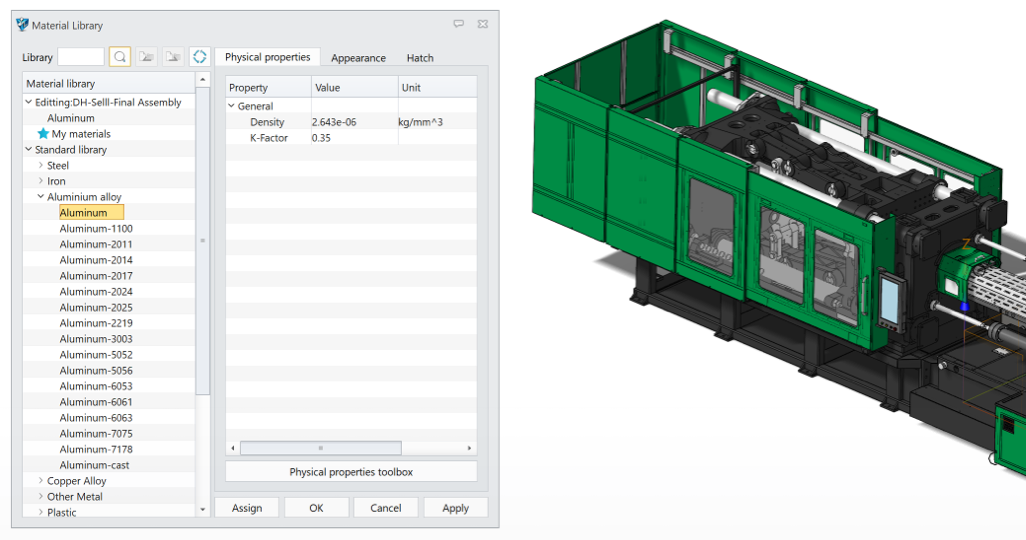Screen dimensions: 1026x540
Task: Click the first folder import icon
Action: pyautogui.click(x=146, y=57)
